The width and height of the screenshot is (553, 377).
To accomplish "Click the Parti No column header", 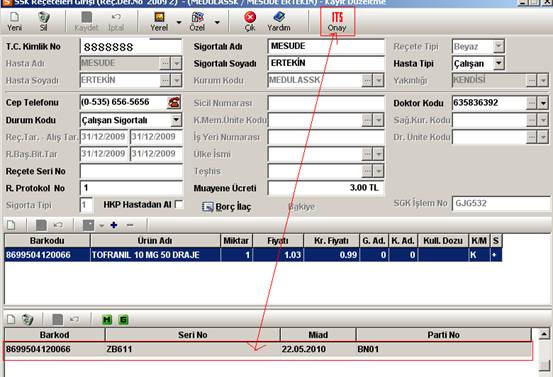I will pyautogui.click(x=444, y=335).
